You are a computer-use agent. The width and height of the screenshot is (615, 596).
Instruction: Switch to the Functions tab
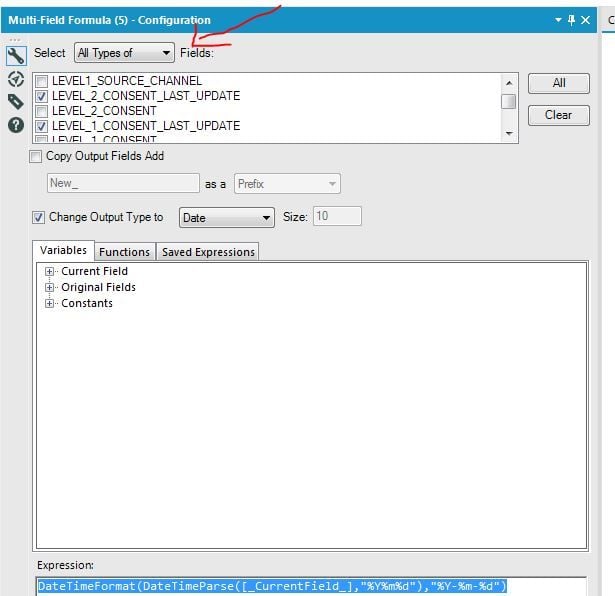coord(125,252)
